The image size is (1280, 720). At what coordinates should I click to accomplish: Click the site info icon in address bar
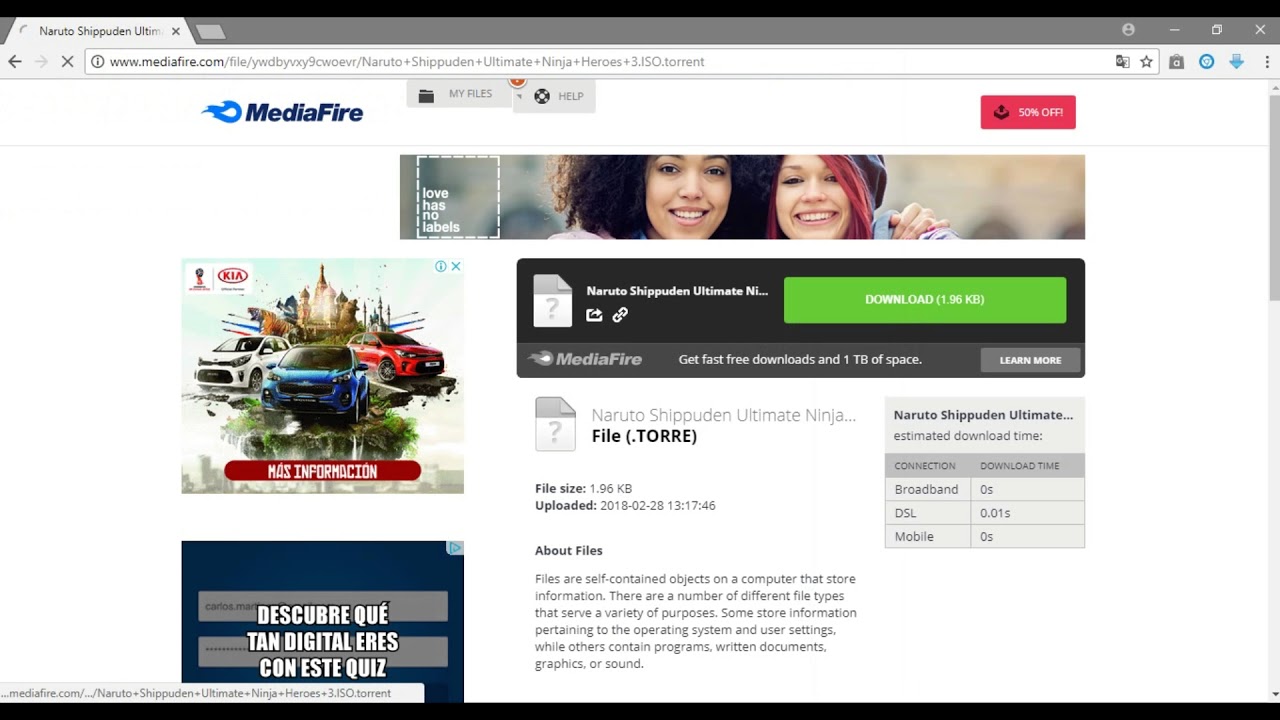pos(97,62)
